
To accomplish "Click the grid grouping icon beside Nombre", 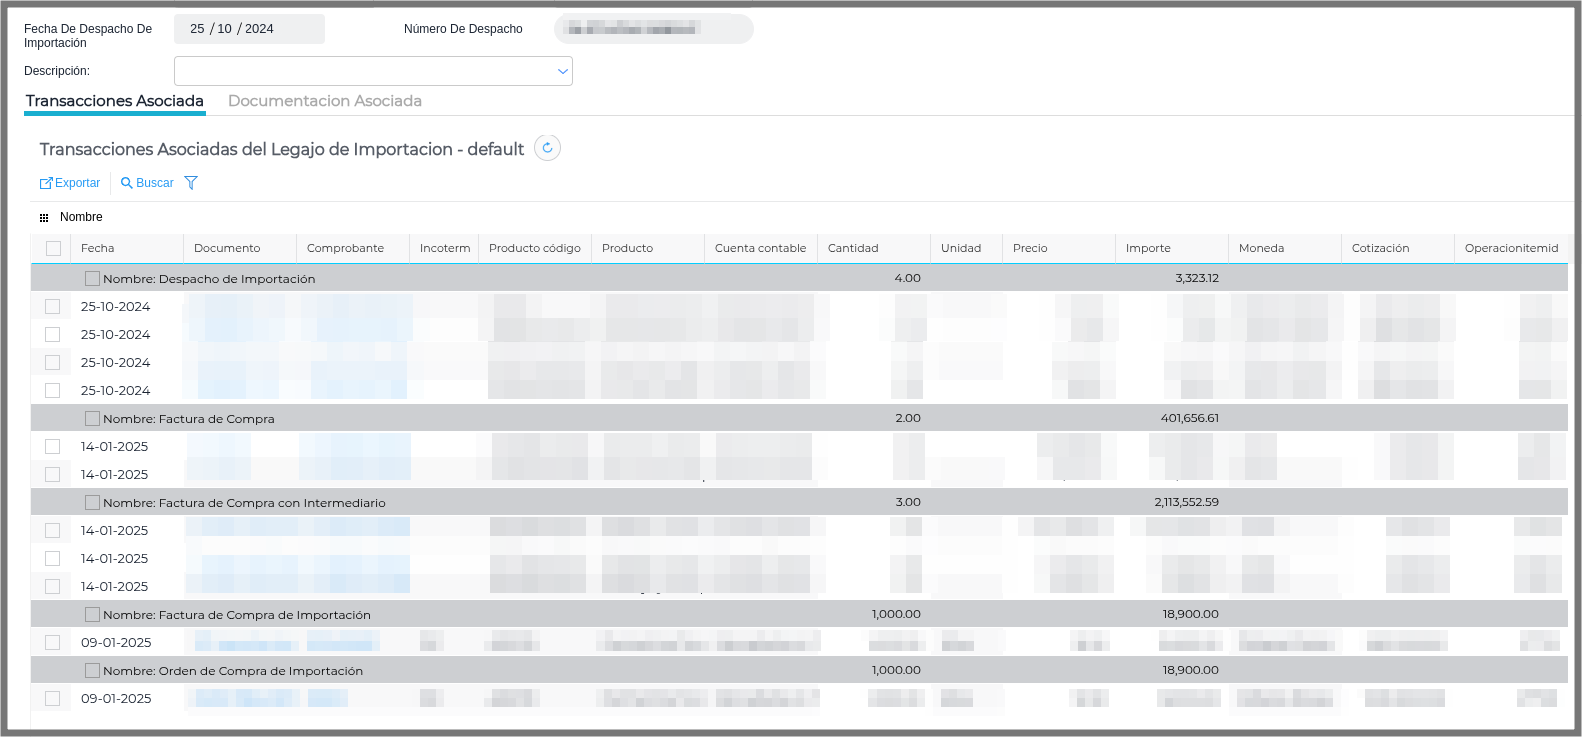I will pos(44,217).
